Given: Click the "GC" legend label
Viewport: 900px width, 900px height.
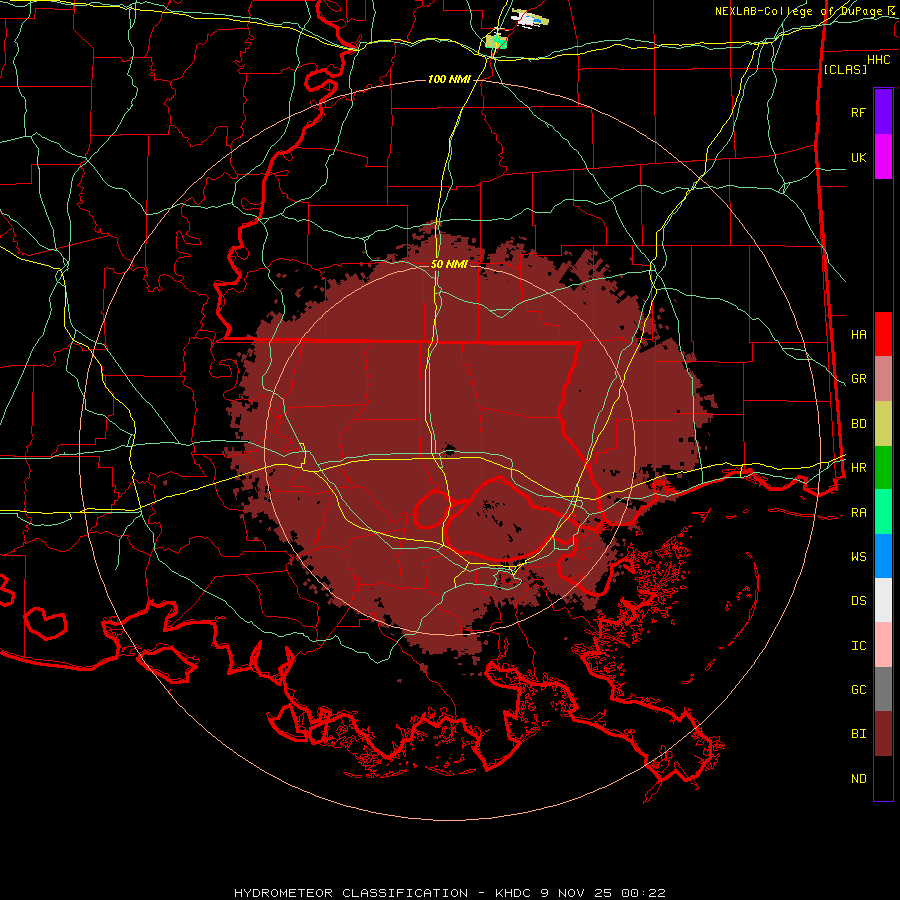Looking at the screenshot, I should click(x=858, y=690).
